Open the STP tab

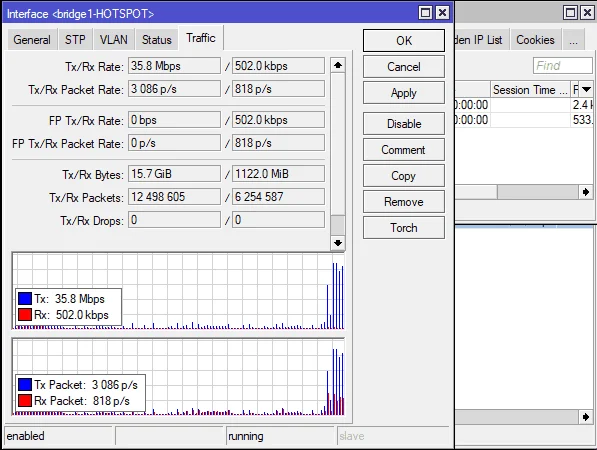[75, 40]
